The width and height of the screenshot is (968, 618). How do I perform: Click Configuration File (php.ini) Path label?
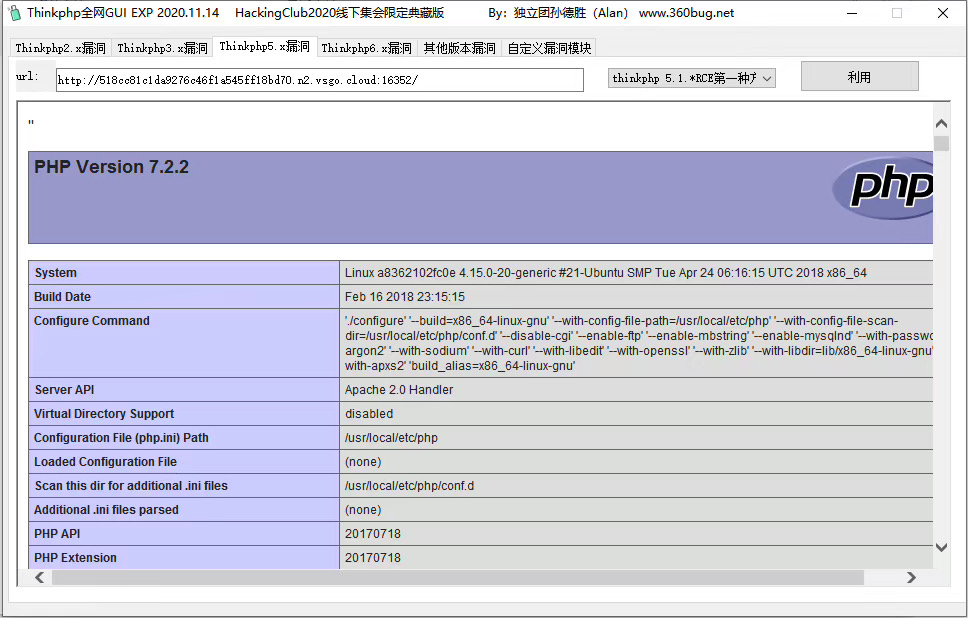click(121, 438)
